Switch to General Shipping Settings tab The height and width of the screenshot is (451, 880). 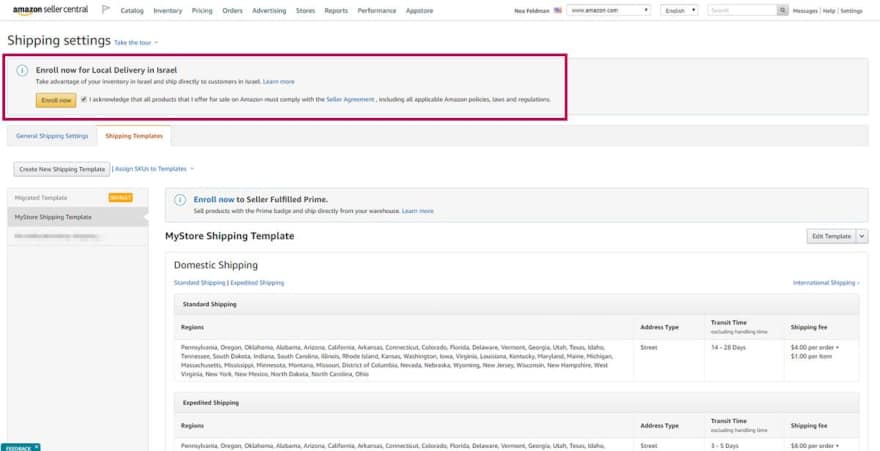click(x=52, y=135)
